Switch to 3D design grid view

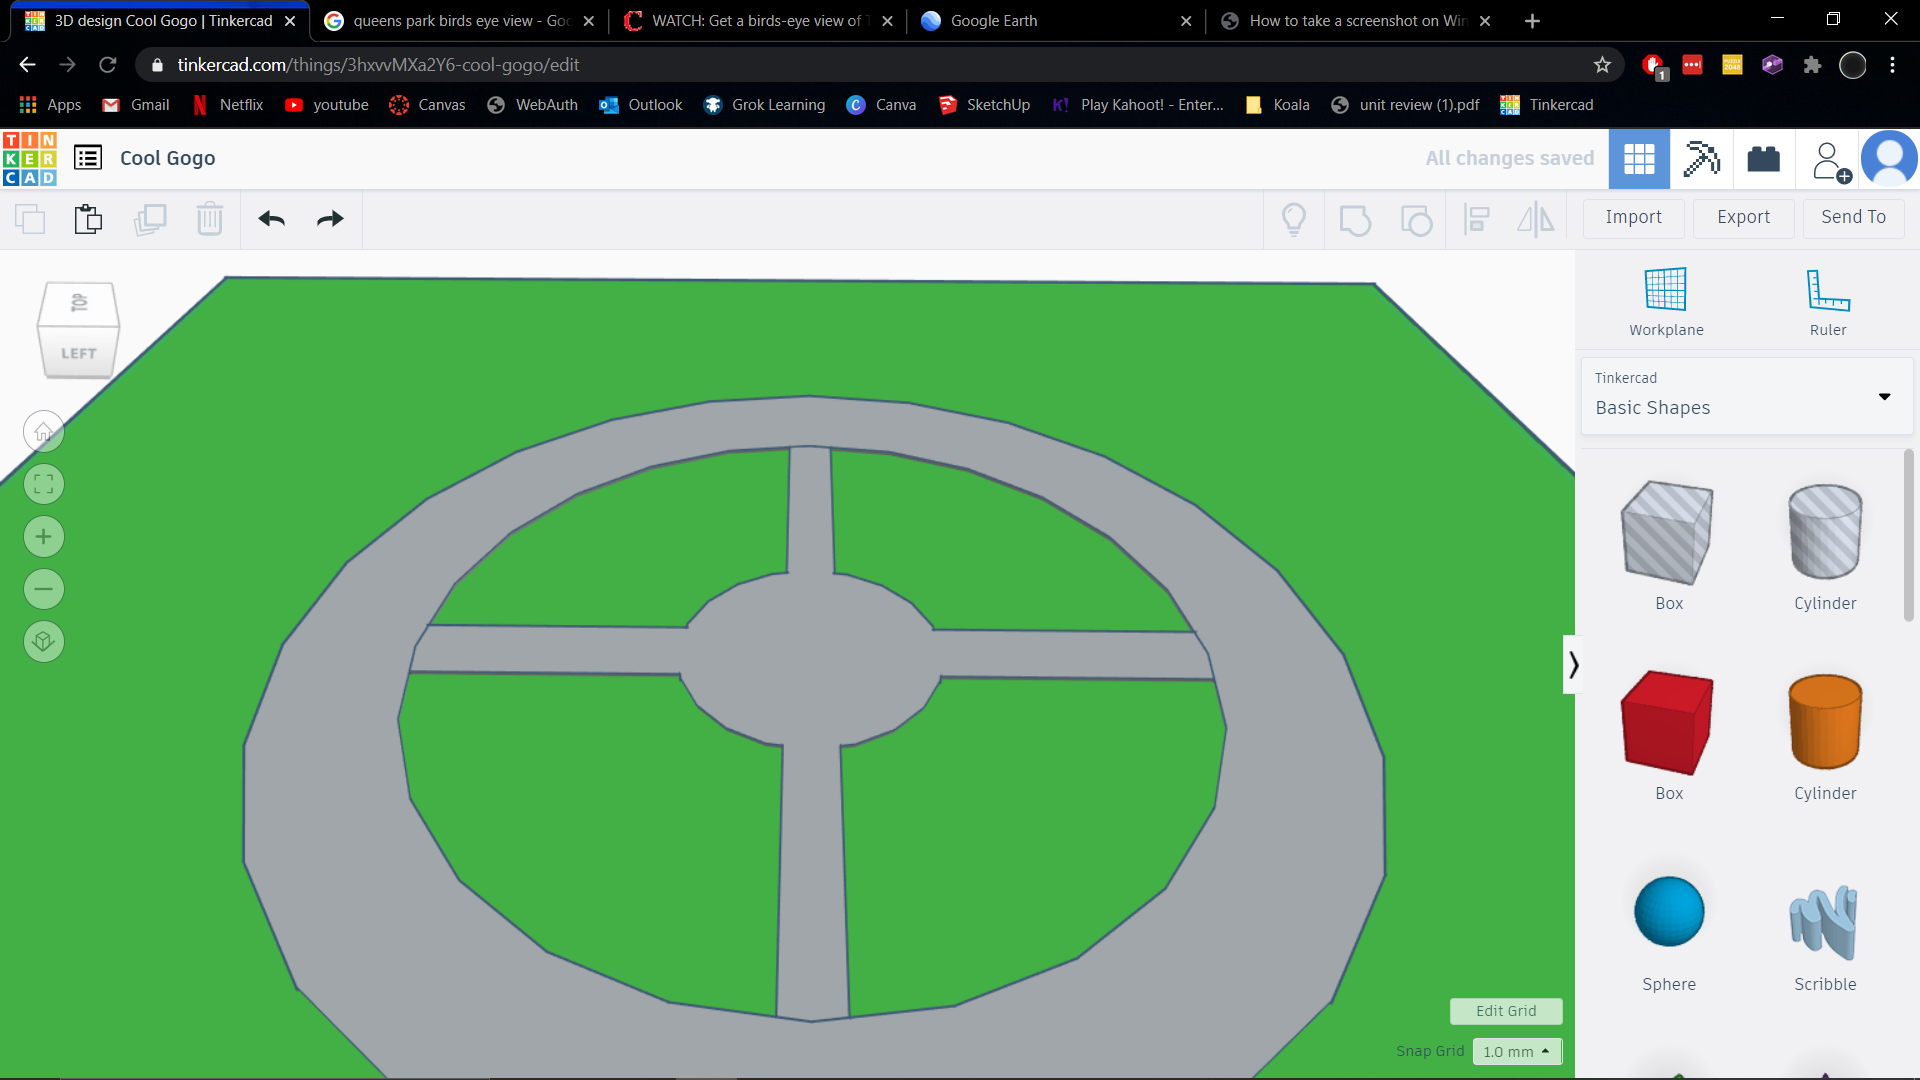point(1639,159)
